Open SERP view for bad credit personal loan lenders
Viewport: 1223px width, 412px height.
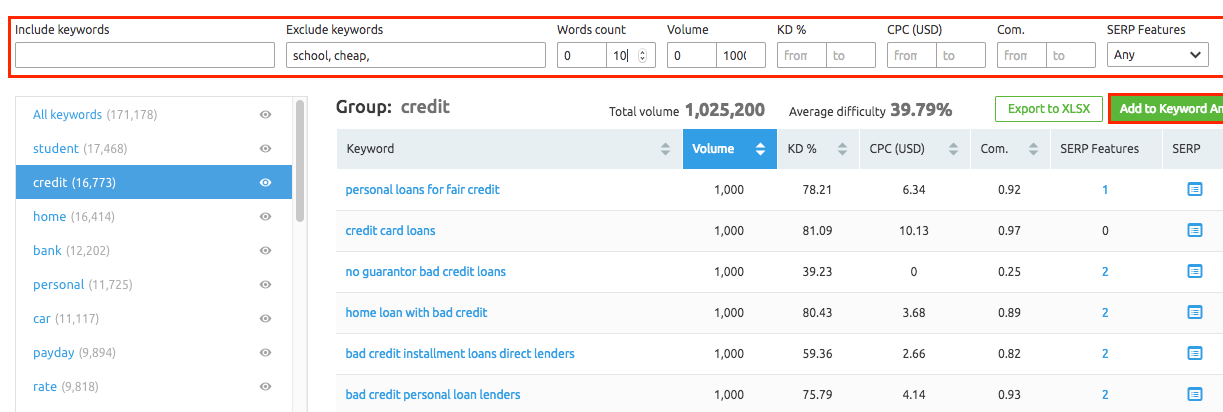coord(1194,394)
